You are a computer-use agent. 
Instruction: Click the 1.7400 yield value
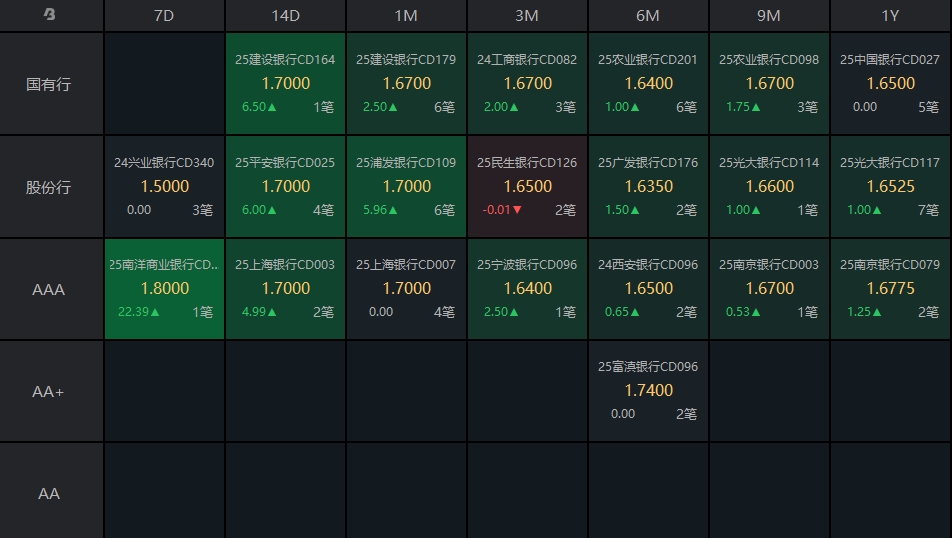pos(648,390)
